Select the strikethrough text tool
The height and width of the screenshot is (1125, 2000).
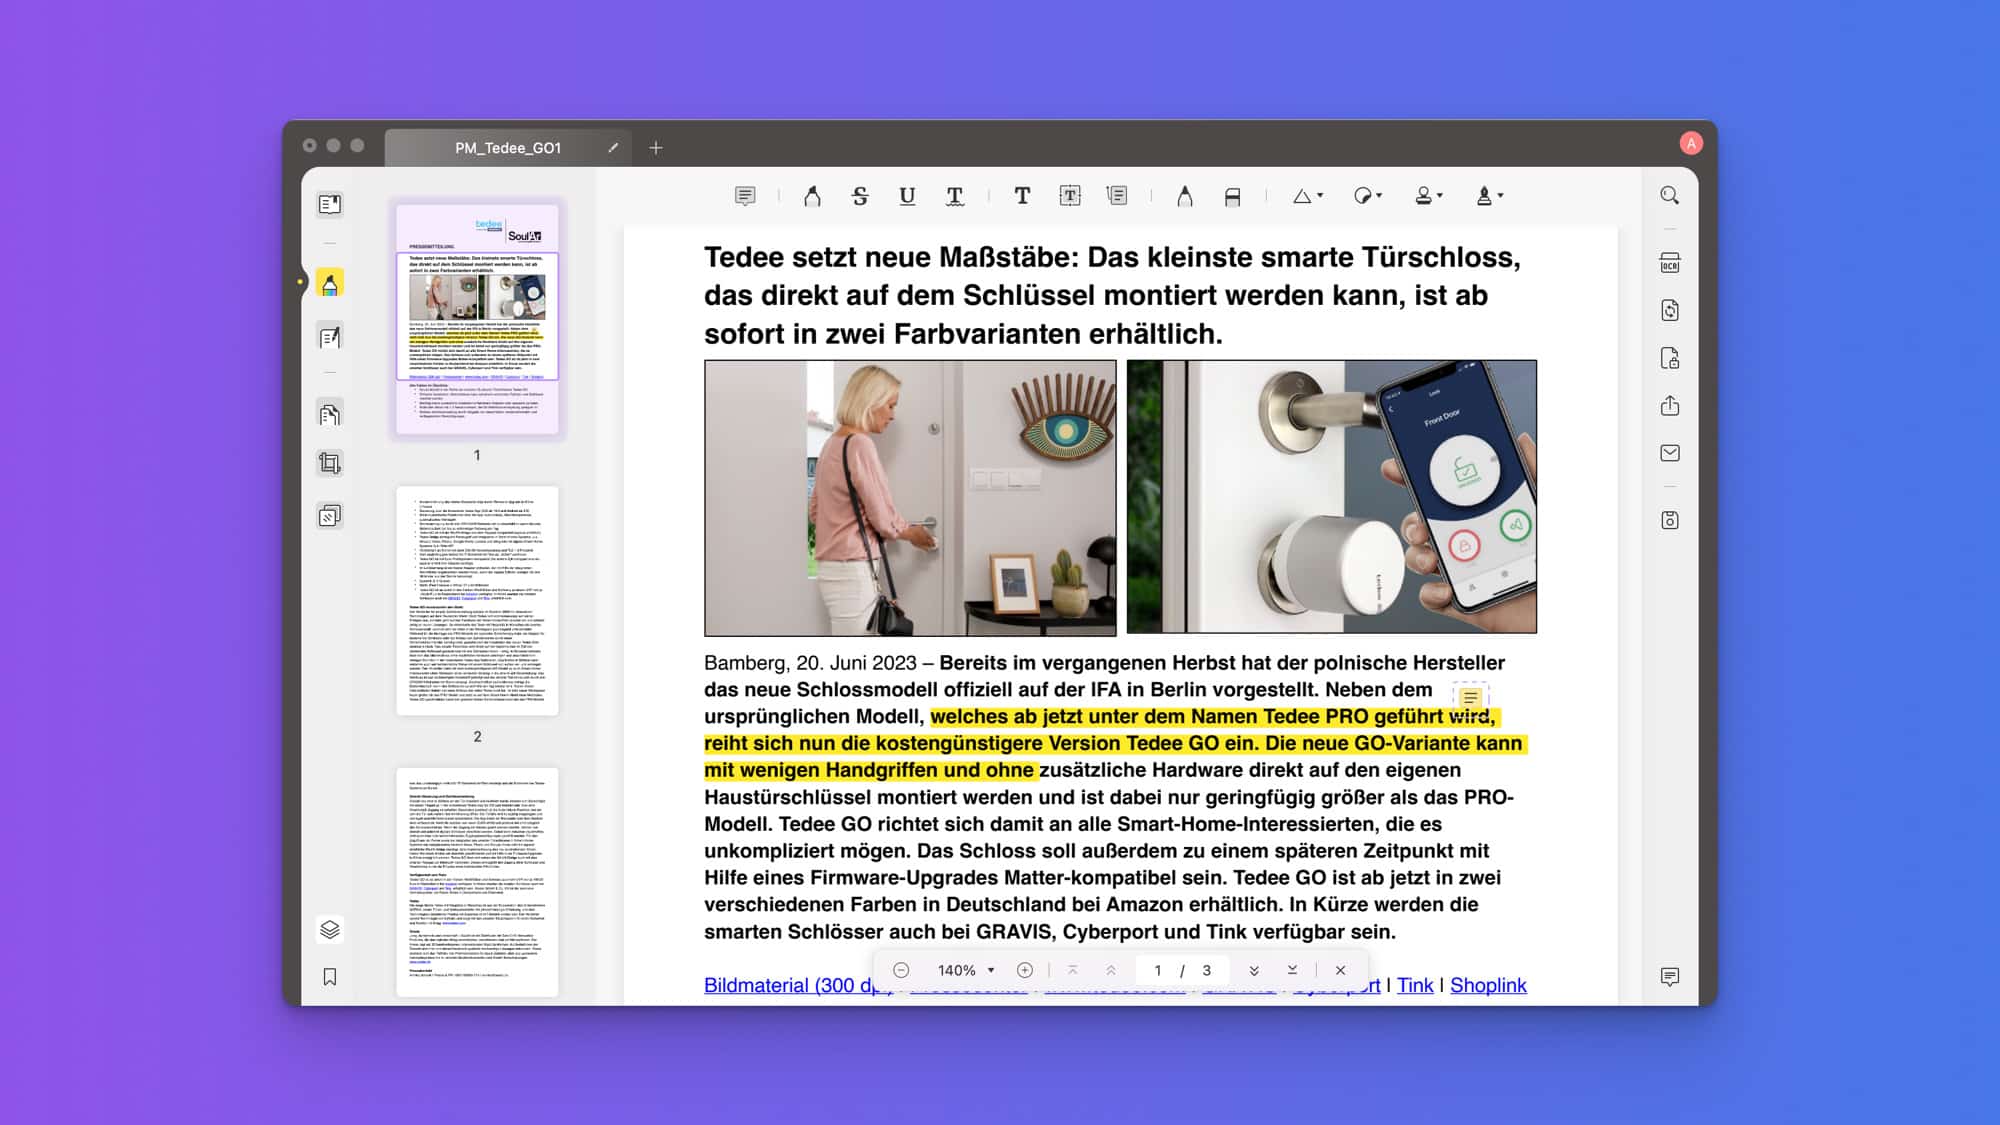point(860,196)
